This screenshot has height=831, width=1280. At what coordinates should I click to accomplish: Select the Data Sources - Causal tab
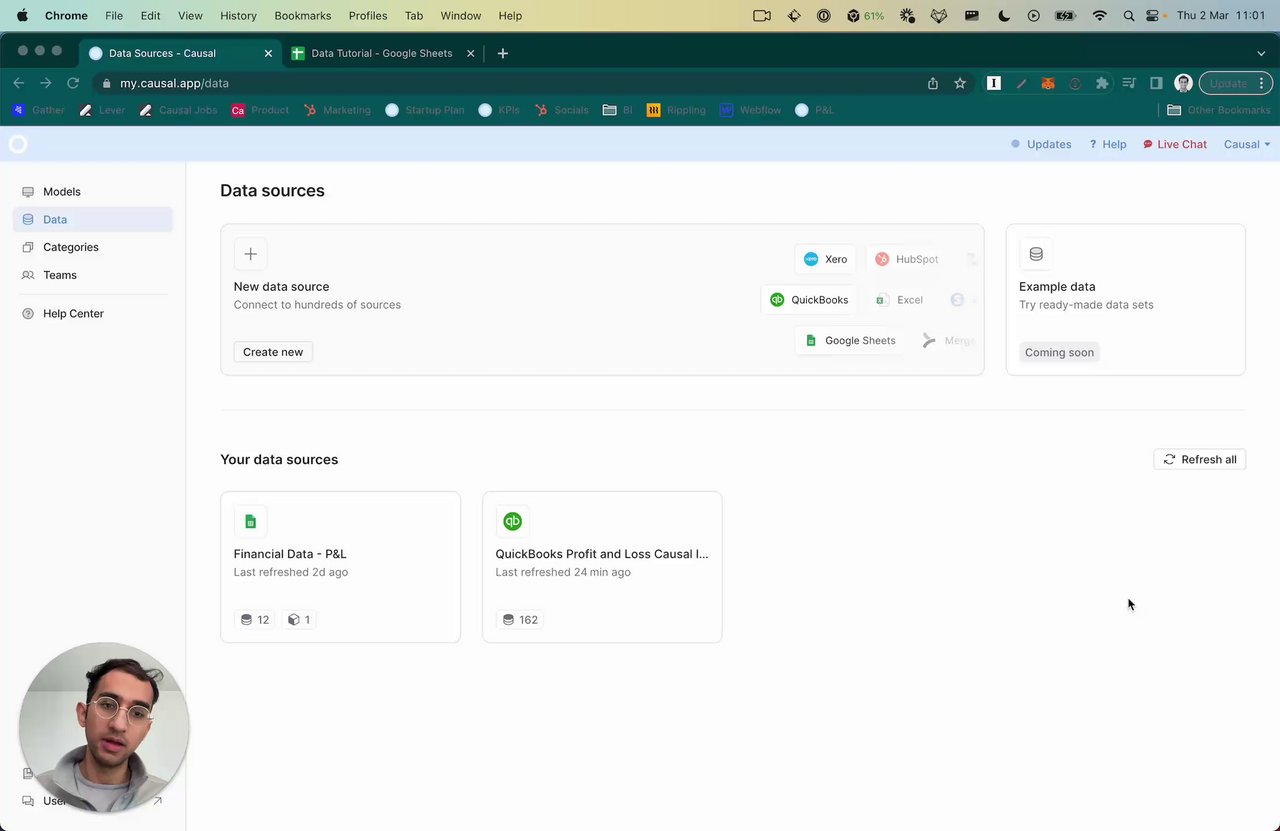coord(181,54)
